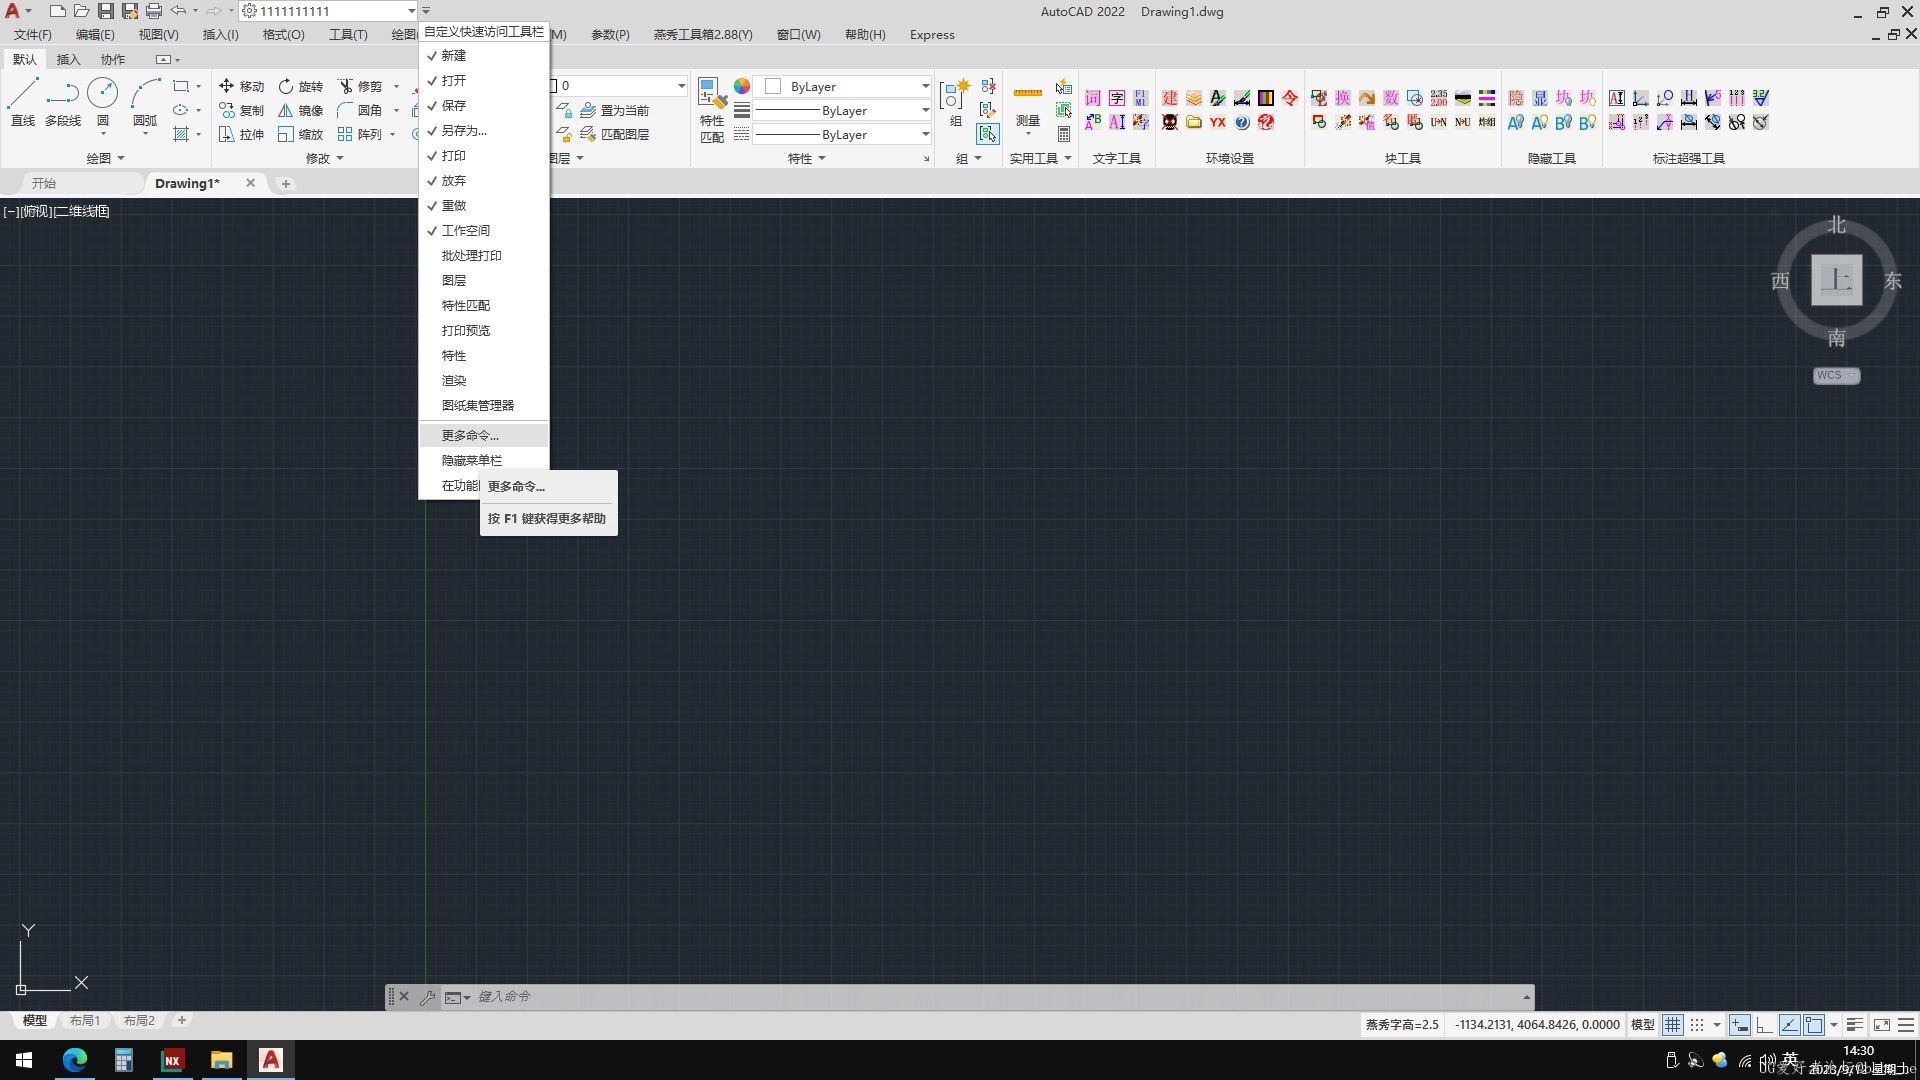Image resolution: width=1920 pixels, height=1080 pixels.
Task: Click the Scale (缩放) tool
Action: click(x=300, y=135)
